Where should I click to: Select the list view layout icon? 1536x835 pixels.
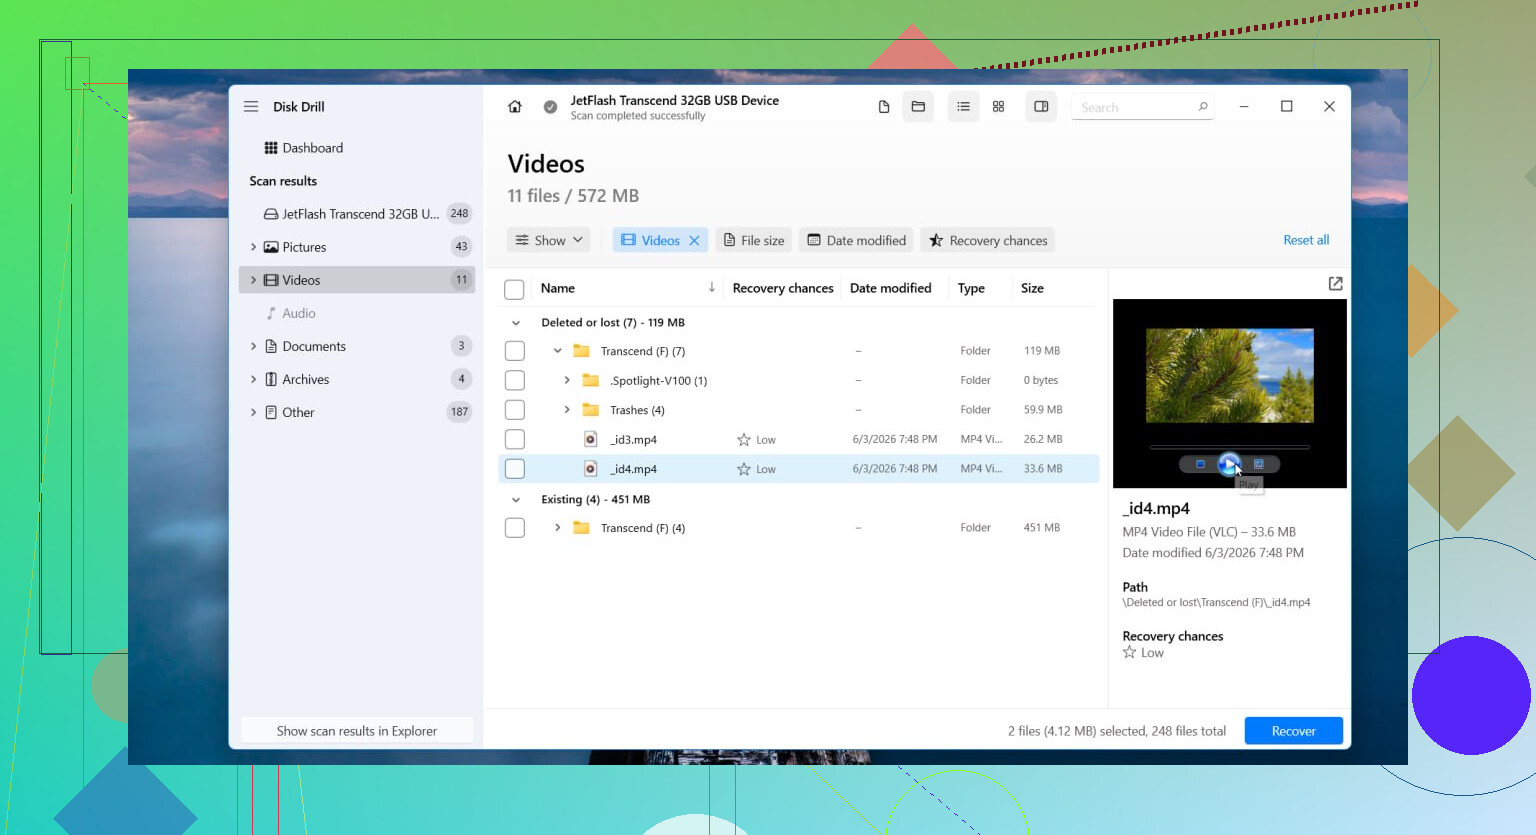pyautogui.click(x=963, y=107)
